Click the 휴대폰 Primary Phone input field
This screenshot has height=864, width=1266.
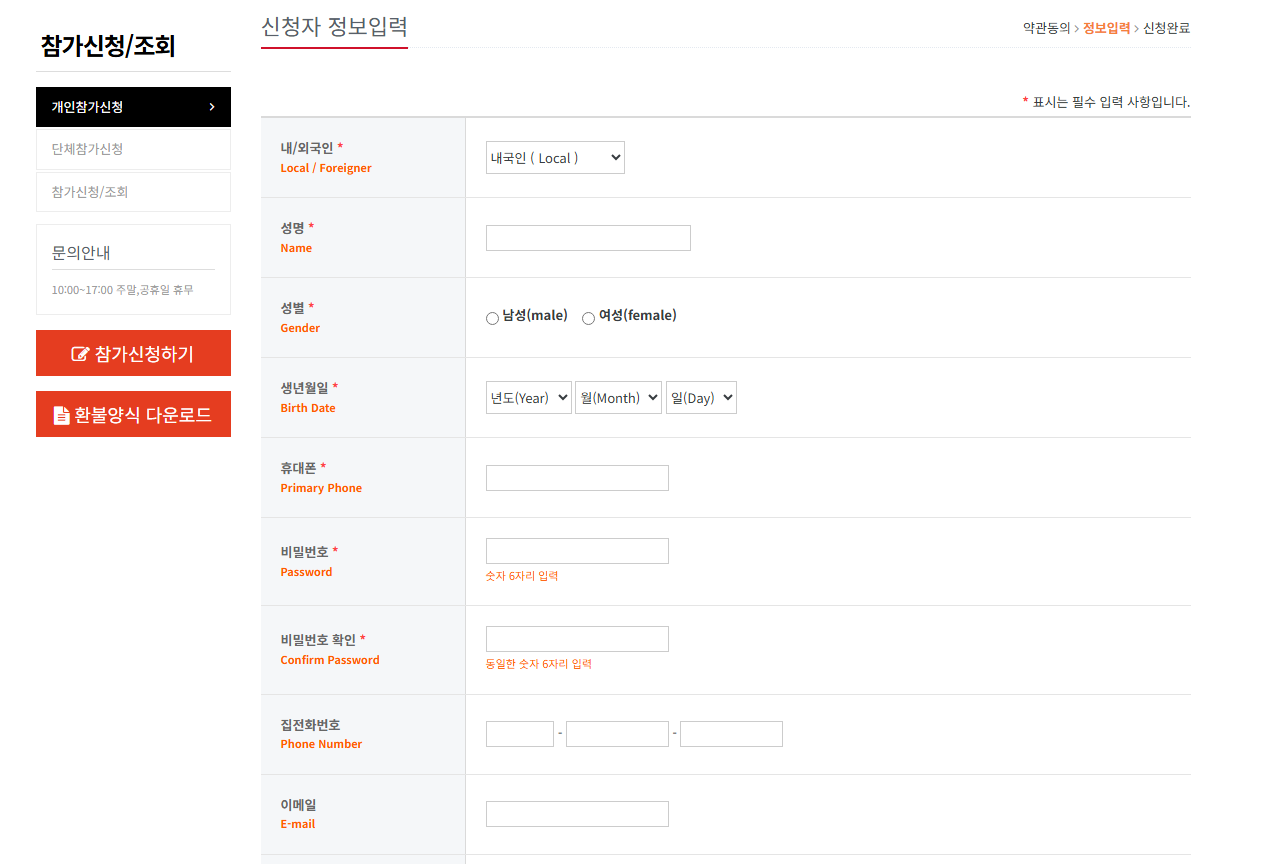pos(577,478)
